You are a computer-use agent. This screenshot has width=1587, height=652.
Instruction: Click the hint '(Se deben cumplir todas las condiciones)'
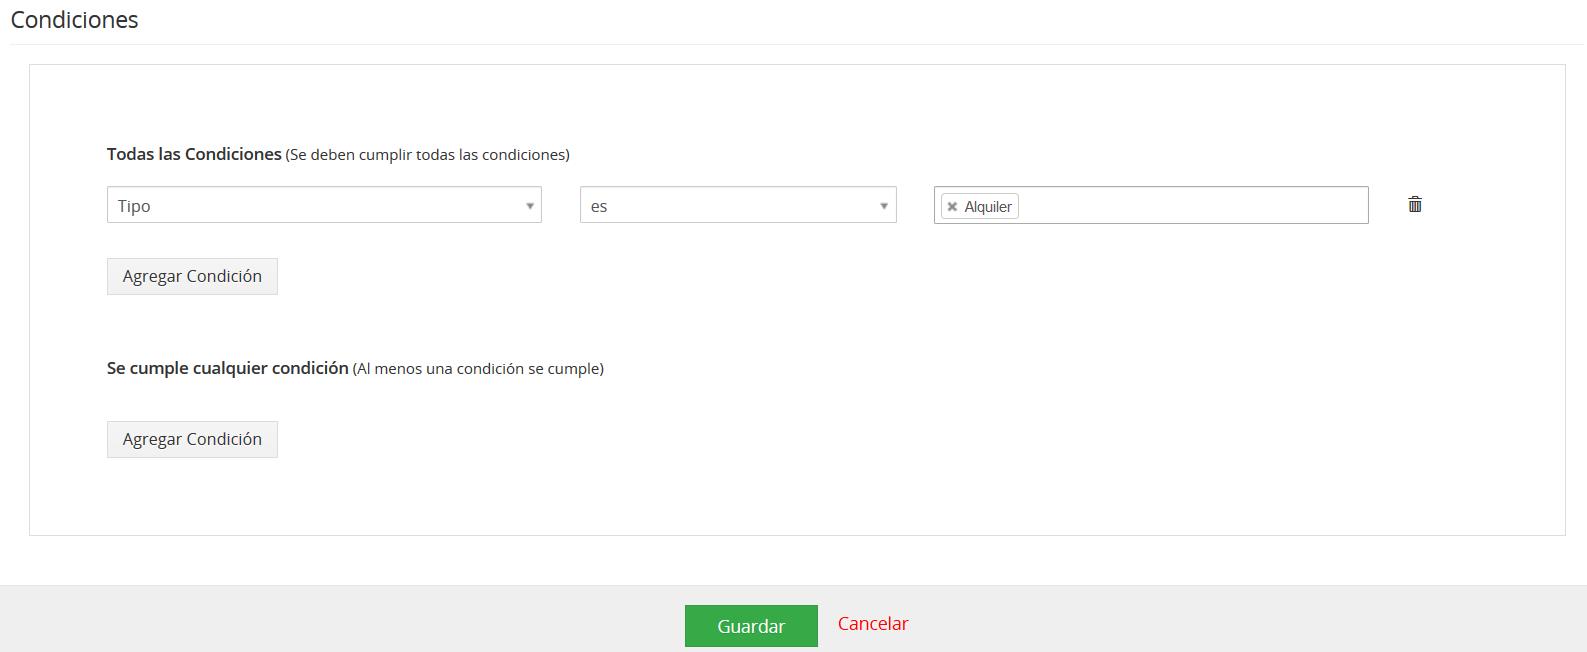coord(427,155)
